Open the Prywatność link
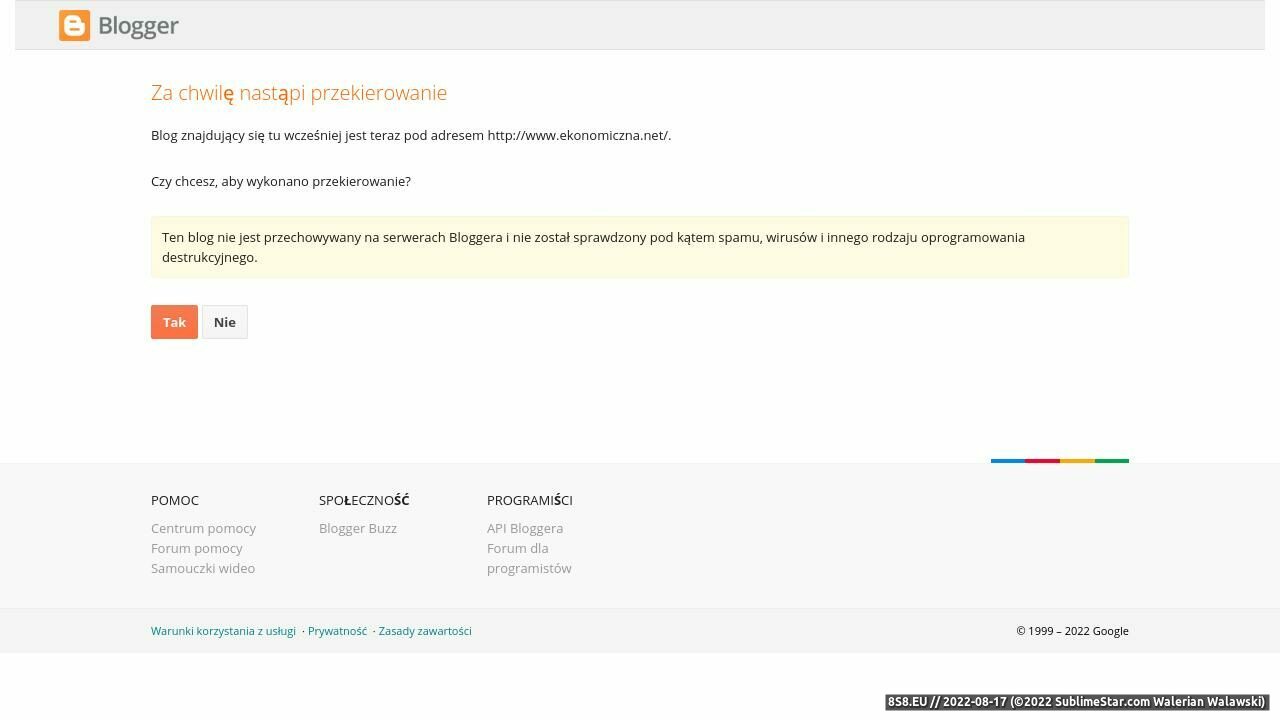 click(x=338, y=631)
